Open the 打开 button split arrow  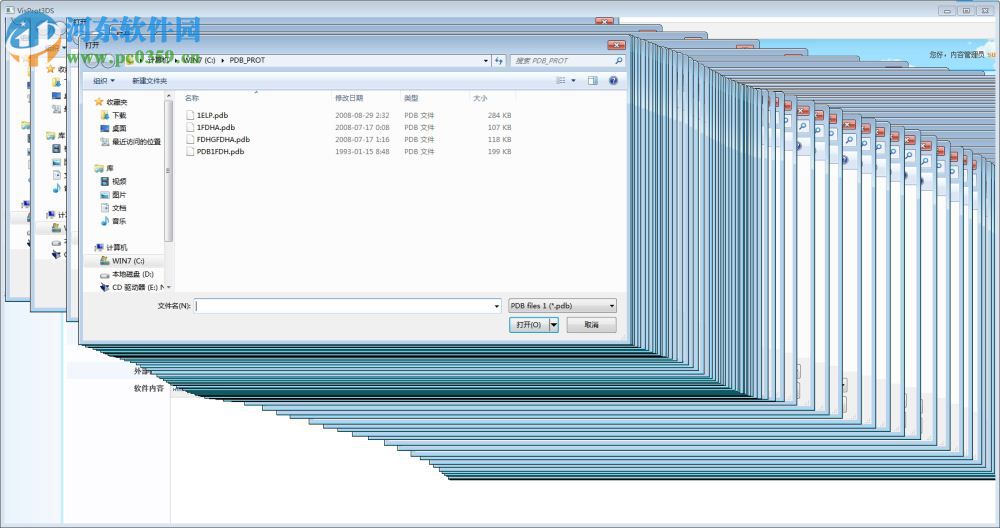[x=554, y=325]
